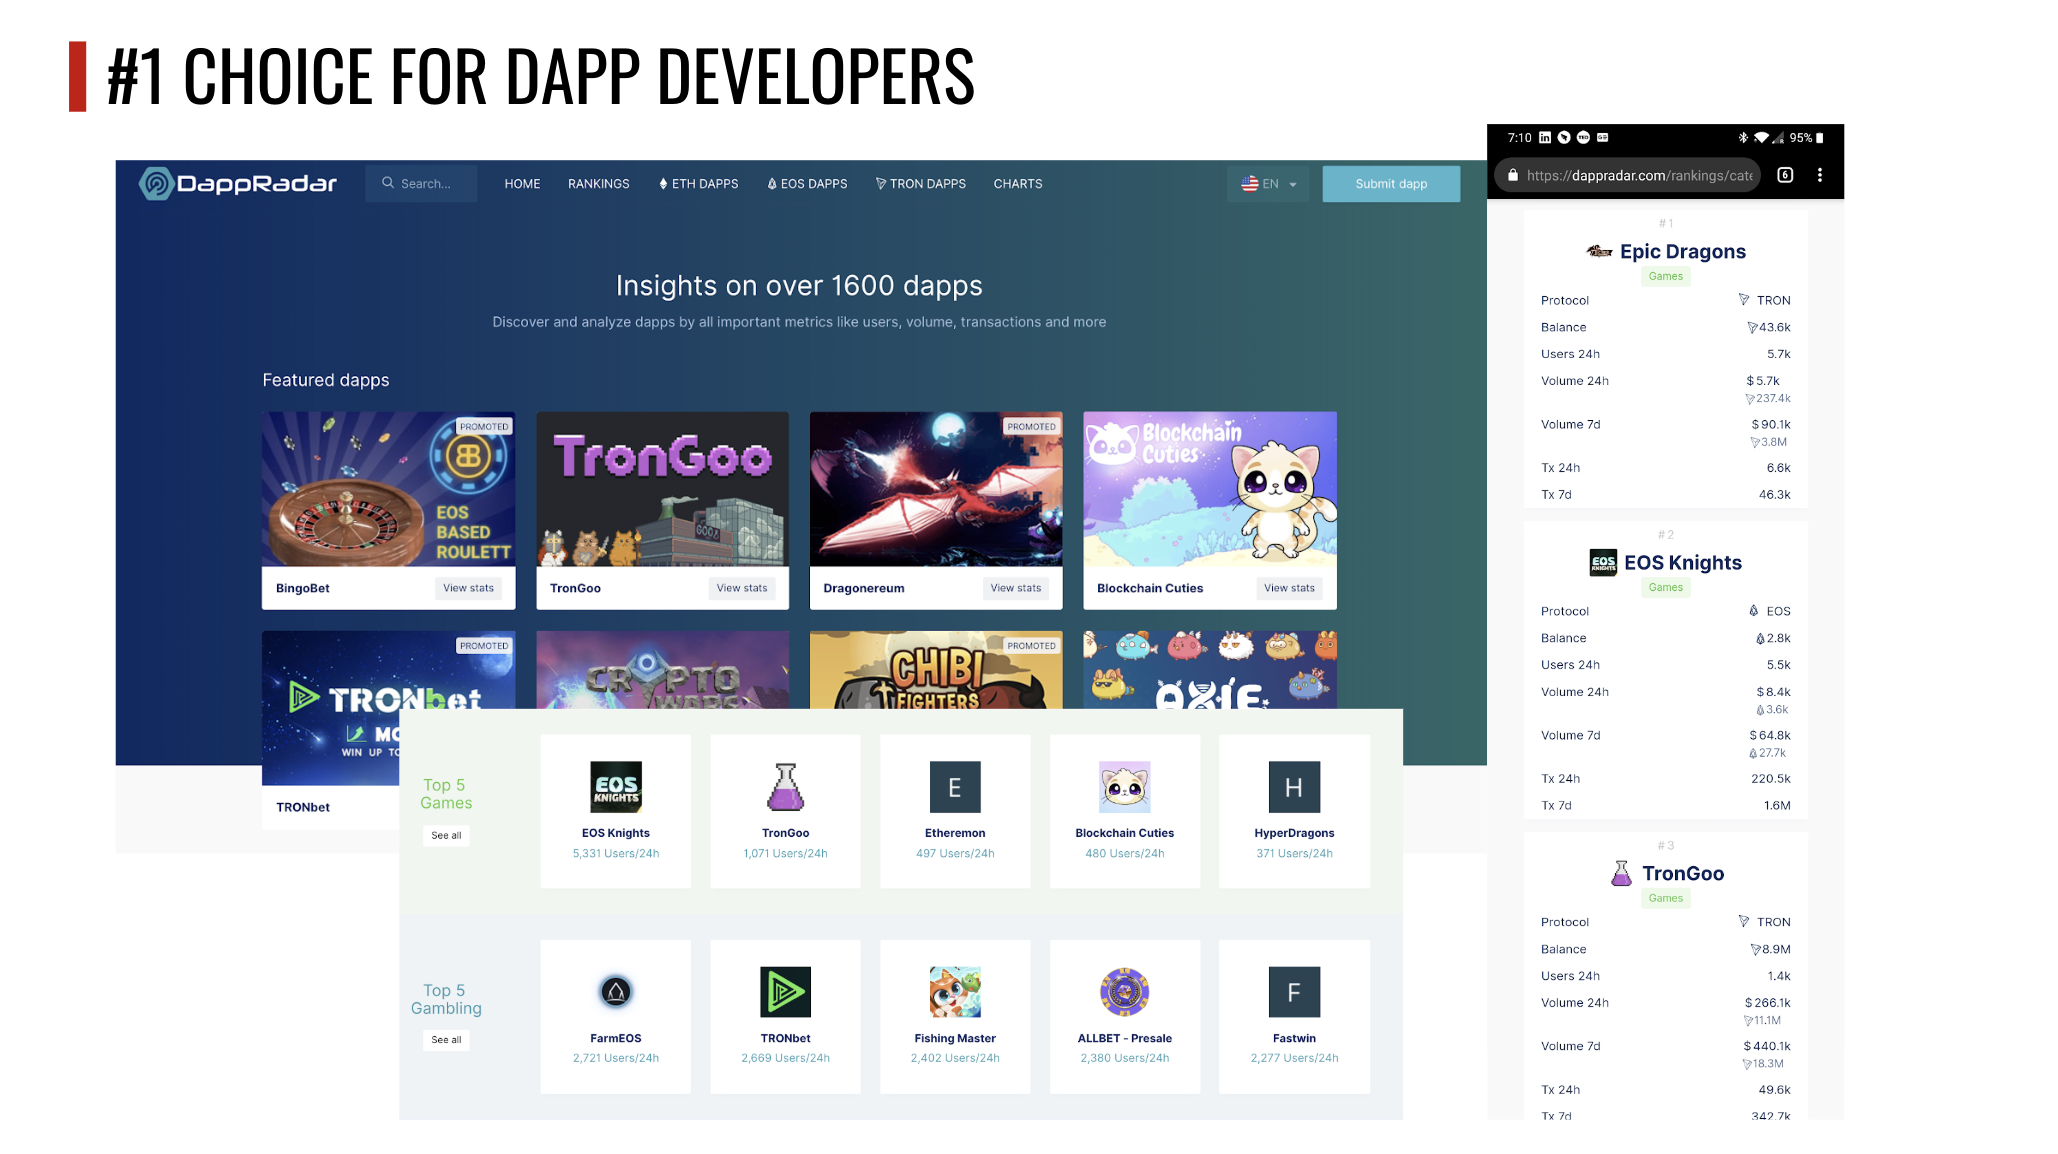Open TronGoo in mobile rankings
Image resolution: width=2058 pixels, height=1154 pixels.
click(1683, 874)
